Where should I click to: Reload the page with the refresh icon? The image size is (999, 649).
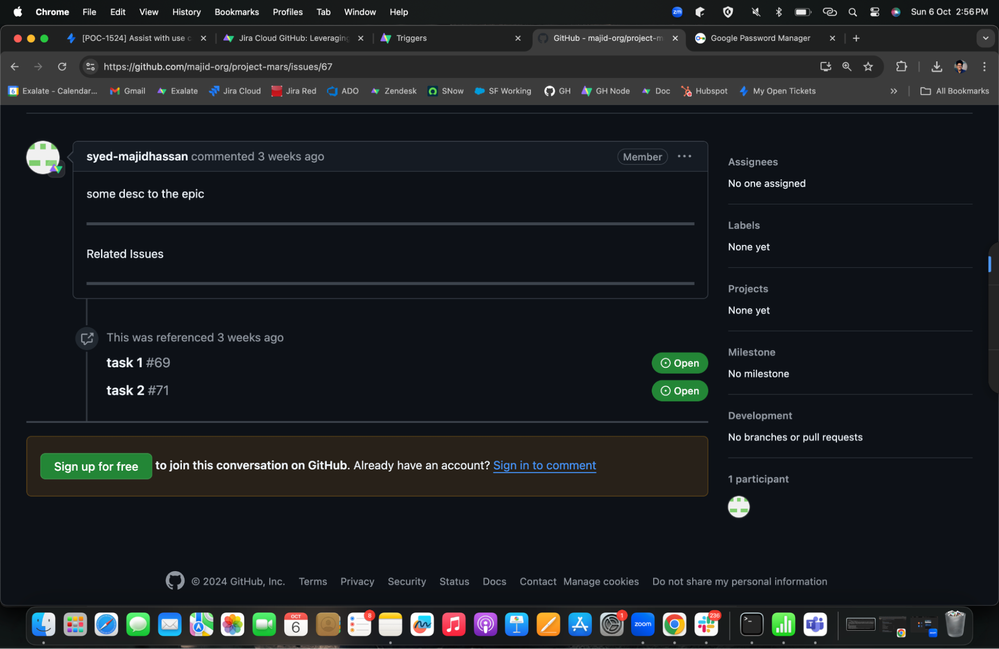62,66
